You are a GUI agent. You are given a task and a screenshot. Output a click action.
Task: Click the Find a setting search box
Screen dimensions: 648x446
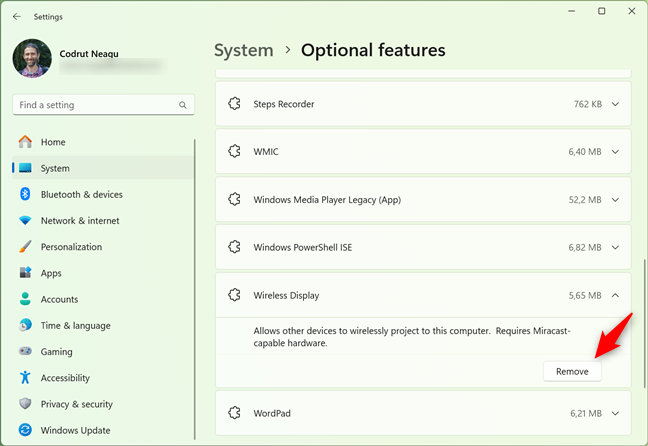[103, 105]
